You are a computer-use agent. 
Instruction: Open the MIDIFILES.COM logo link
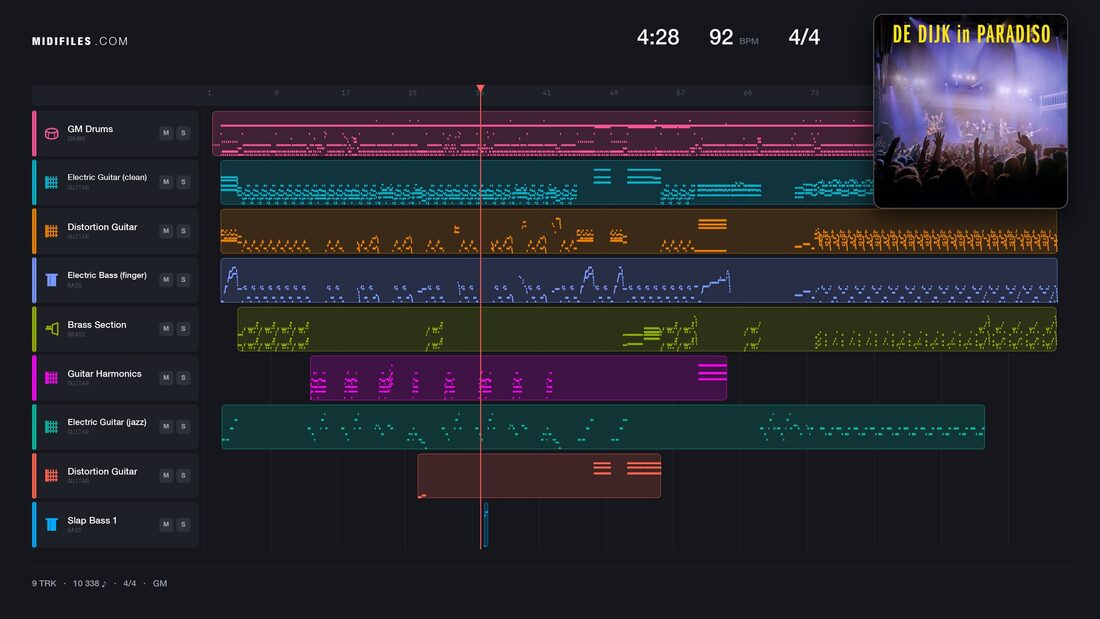(80, 41)
